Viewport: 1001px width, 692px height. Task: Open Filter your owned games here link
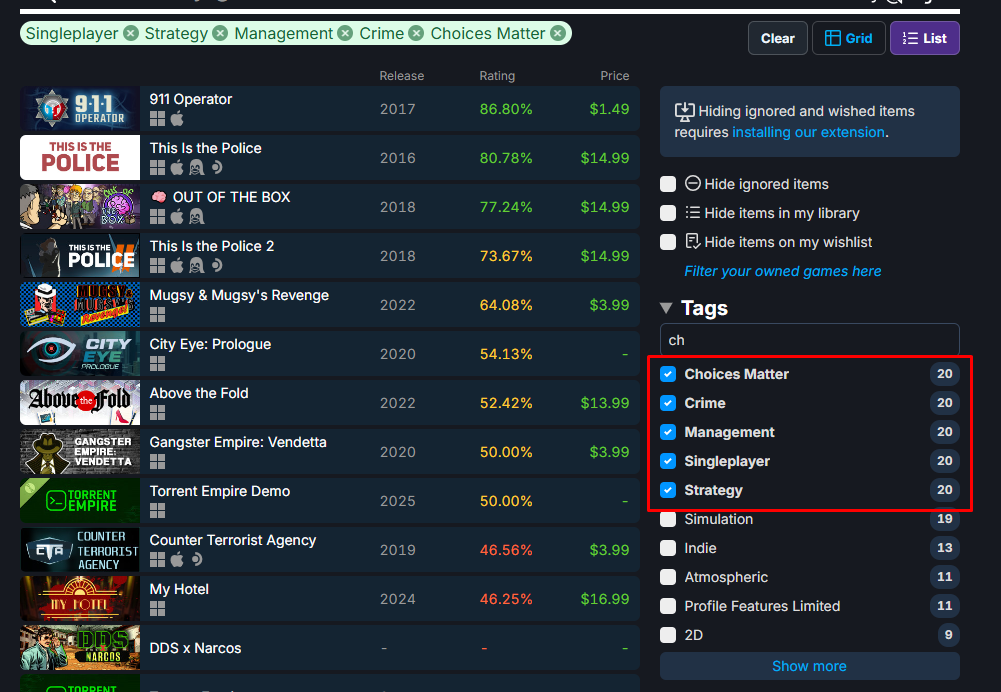tap(783, 271)
